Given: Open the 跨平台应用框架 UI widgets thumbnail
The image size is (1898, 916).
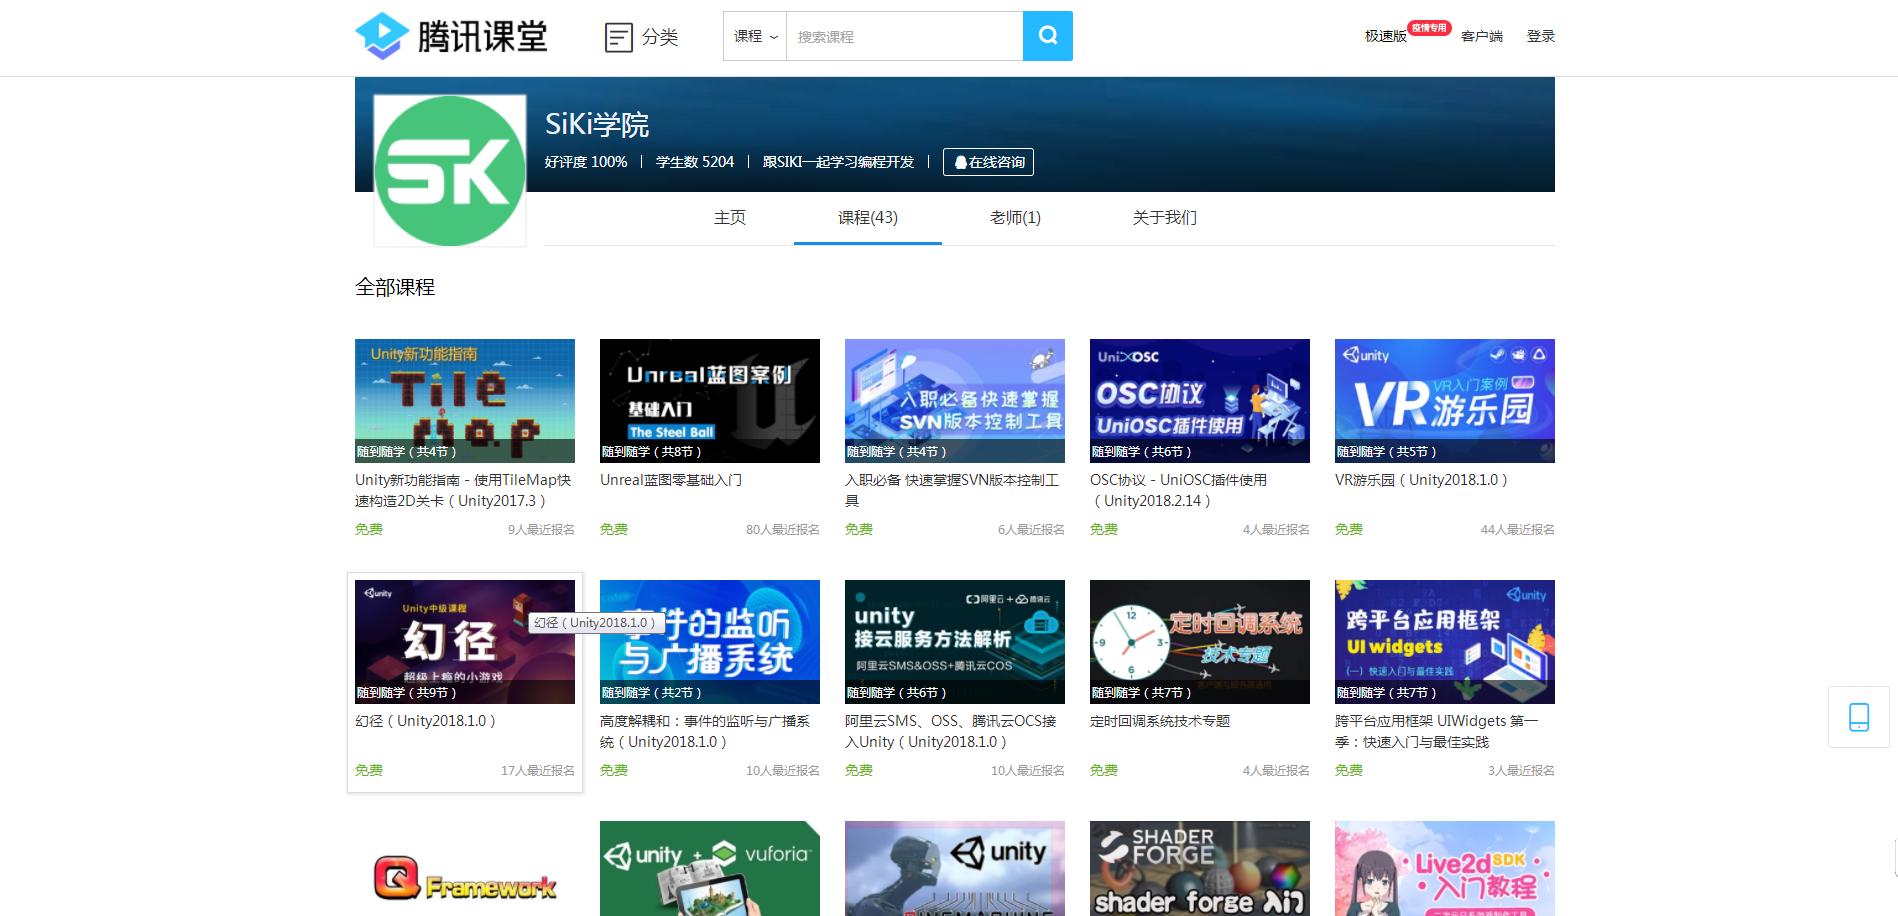Looking at the screenshot, I should click(1445, 642).
